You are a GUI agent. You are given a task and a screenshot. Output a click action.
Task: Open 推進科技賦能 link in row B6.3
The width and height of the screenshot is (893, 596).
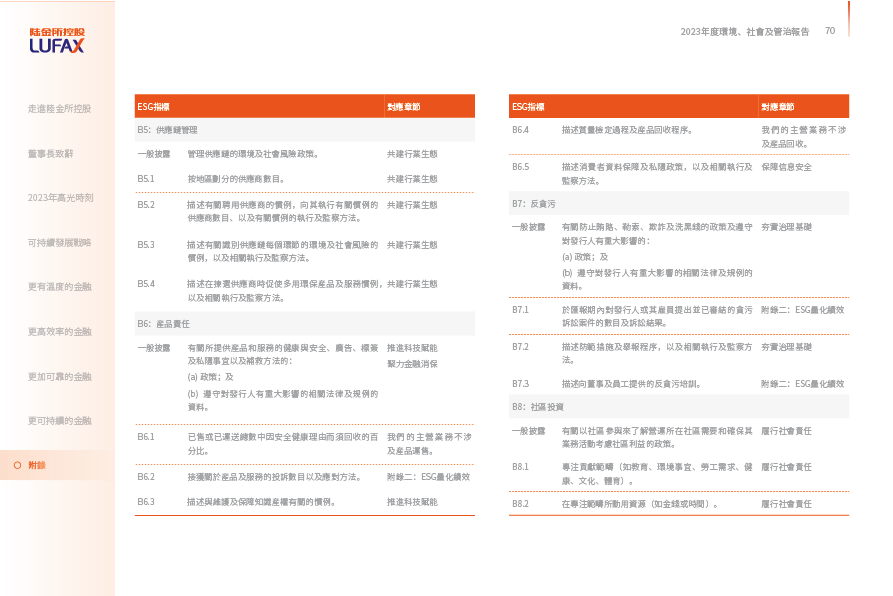pos(412,501)
